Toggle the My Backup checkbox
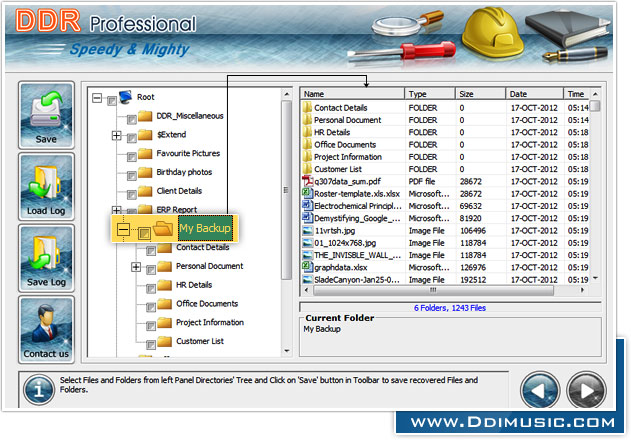The height and width of the screenshot is (440, 631). click(144, 233)
